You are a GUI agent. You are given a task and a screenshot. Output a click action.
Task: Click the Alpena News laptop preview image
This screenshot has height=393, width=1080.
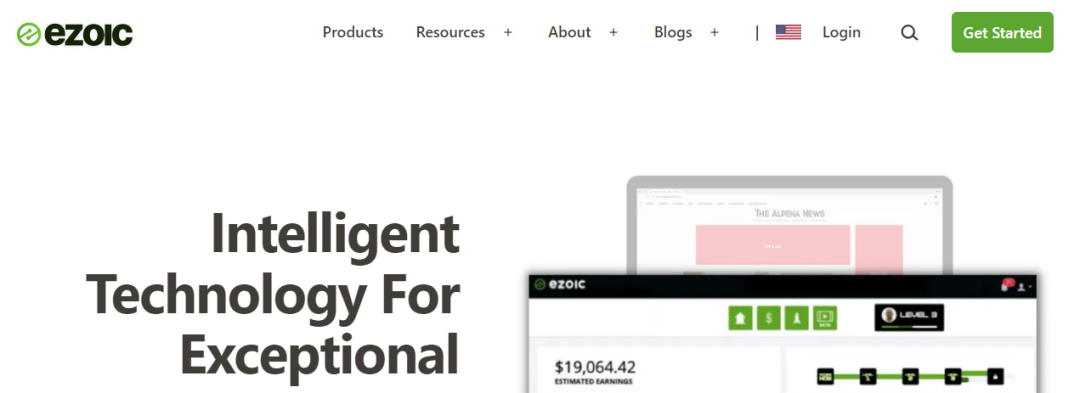click(789, 226)
